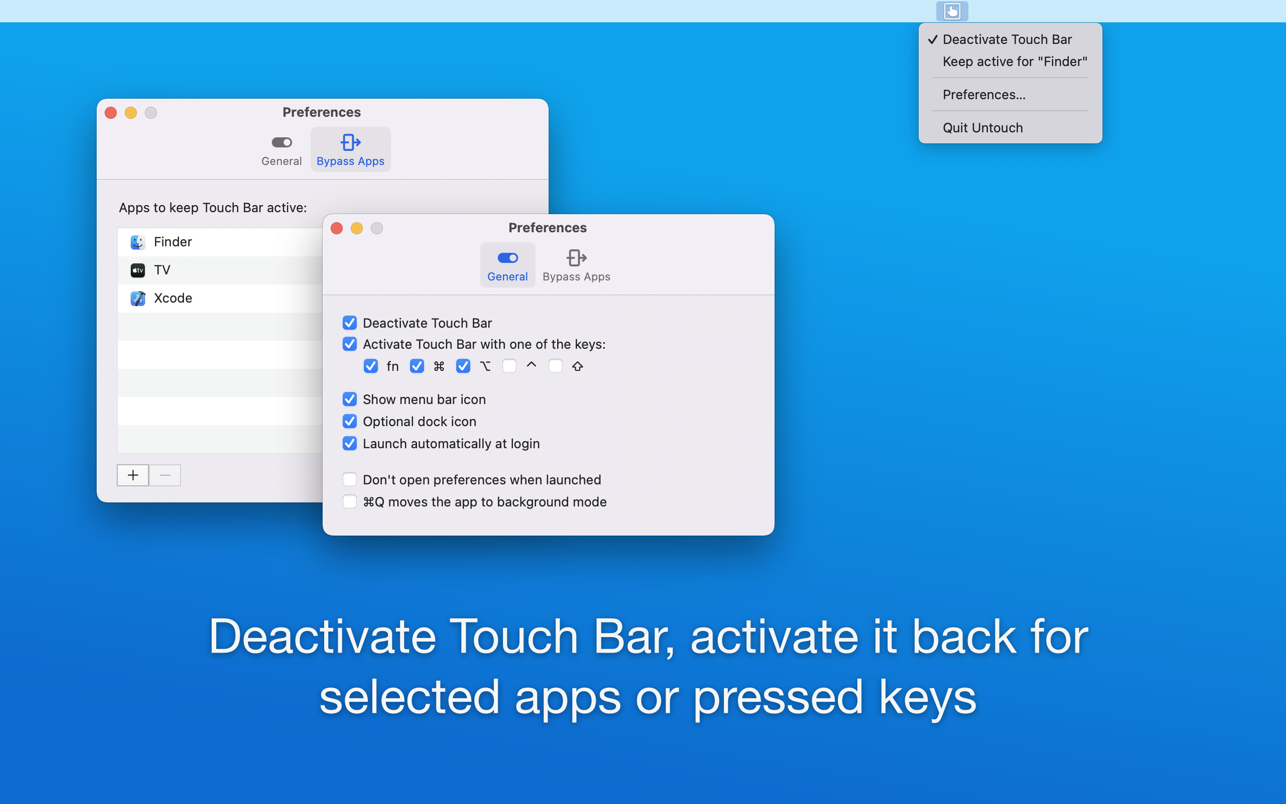
Task: Open Bypass Apps tab in back window
Action: coord(350,150)
